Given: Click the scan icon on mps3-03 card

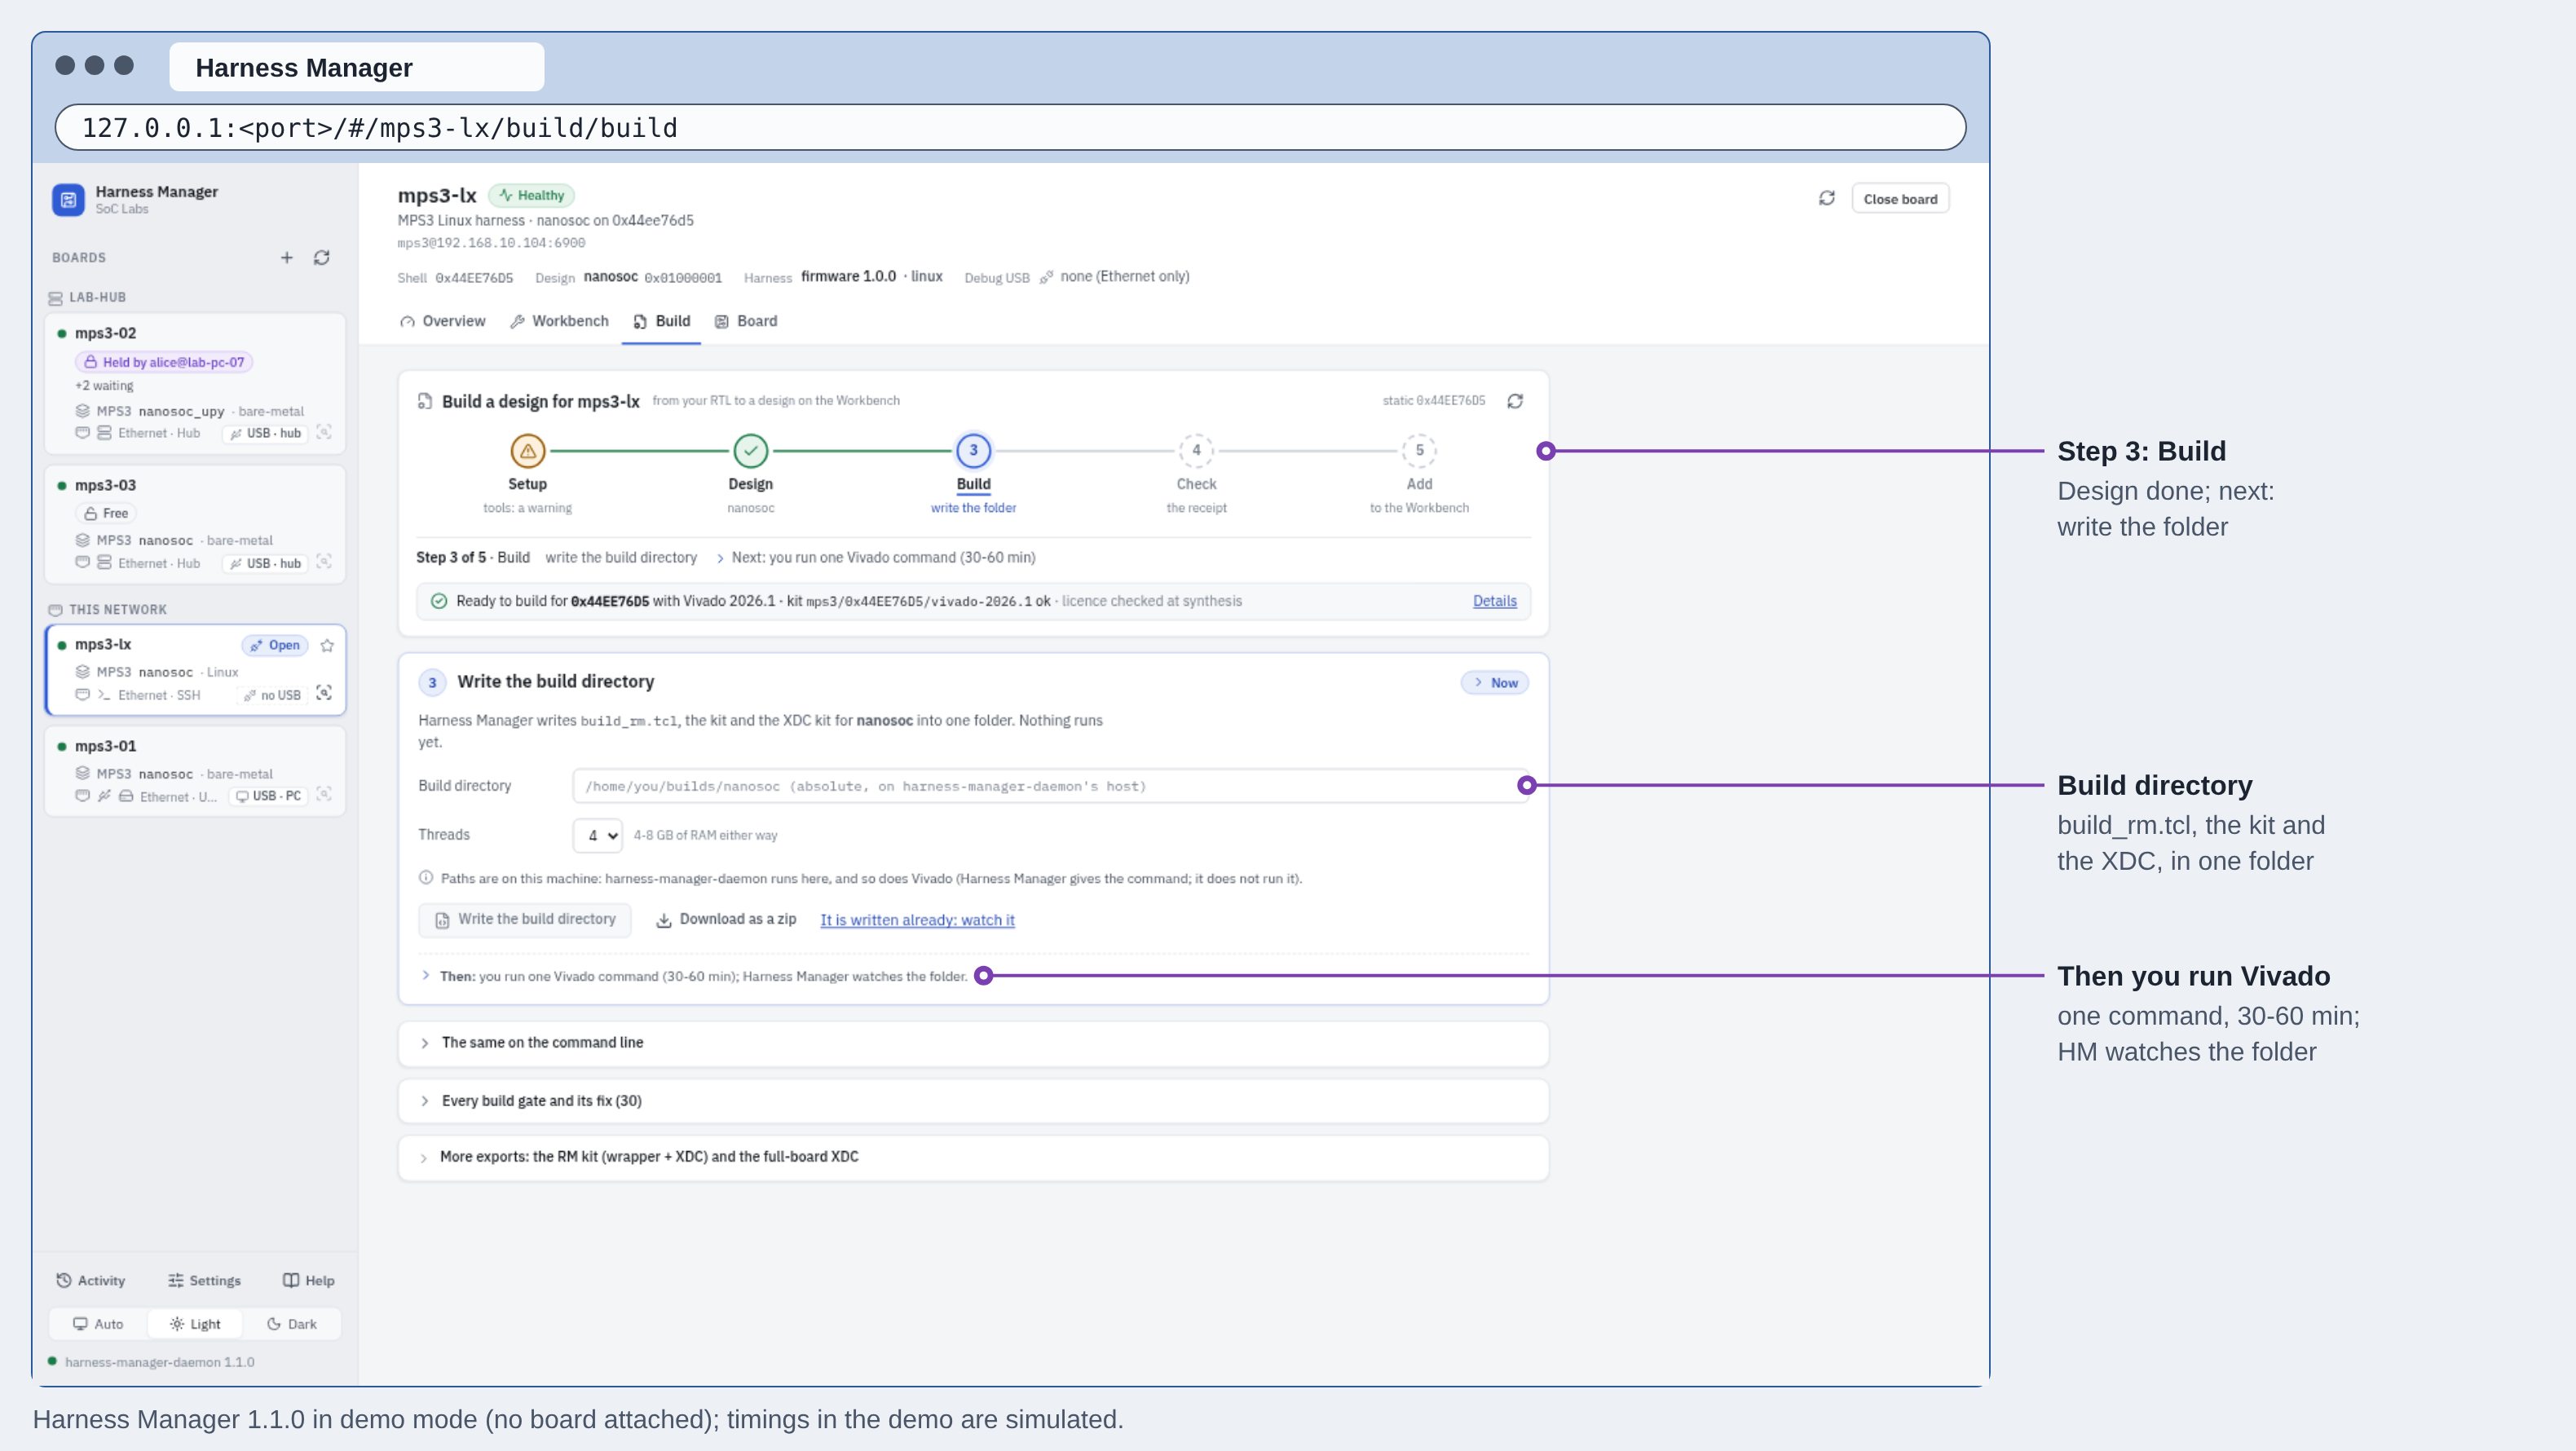Looking at the screenshot, I should coord(324,562).
